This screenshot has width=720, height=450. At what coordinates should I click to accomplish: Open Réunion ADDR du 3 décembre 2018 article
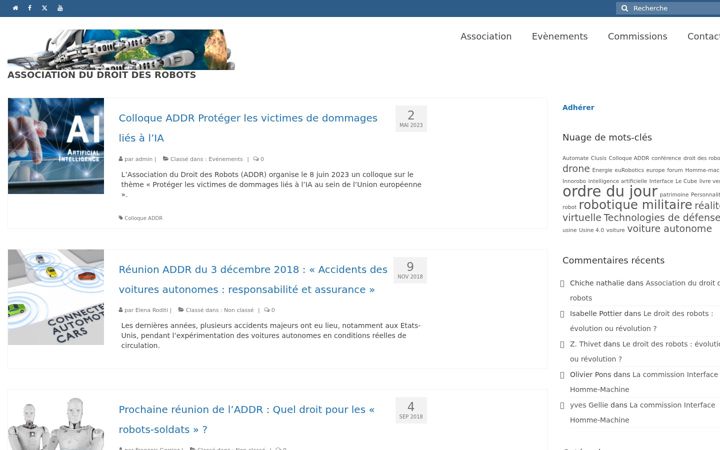coord(253,279)
